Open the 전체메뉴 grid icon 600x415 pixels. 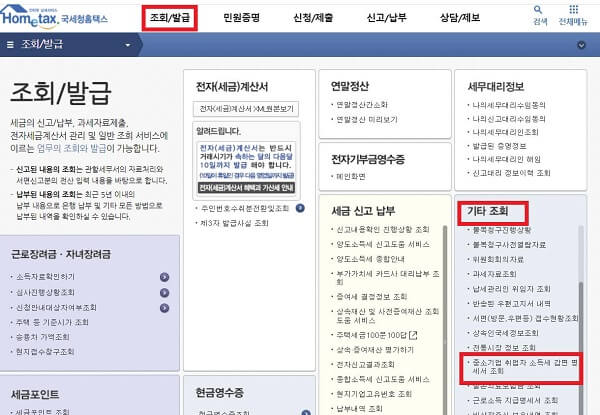573,15
